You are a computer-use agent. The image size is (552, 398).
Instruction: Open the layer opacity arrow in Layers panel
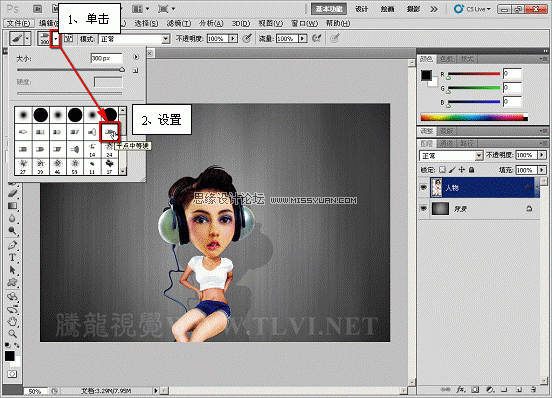pos(542,155)
